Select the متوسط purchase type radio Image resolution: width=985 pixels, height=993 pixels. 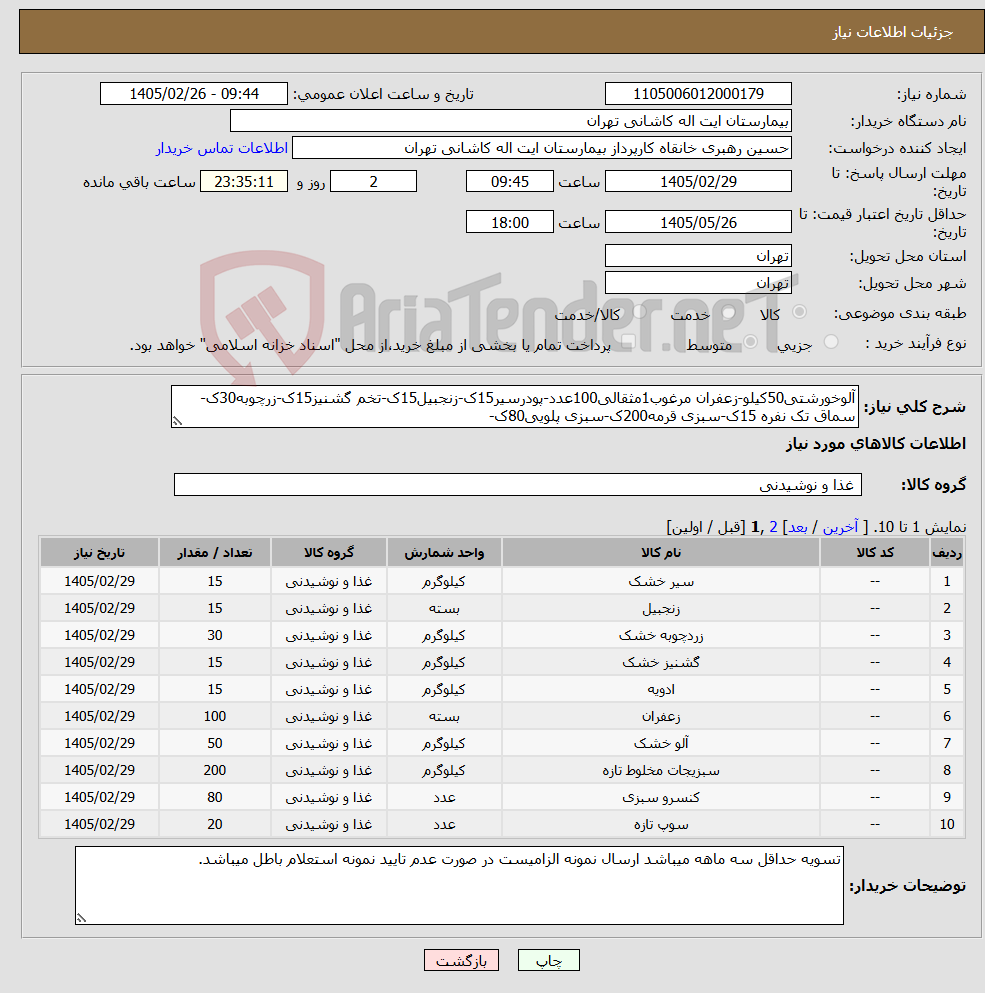(751, 342)
